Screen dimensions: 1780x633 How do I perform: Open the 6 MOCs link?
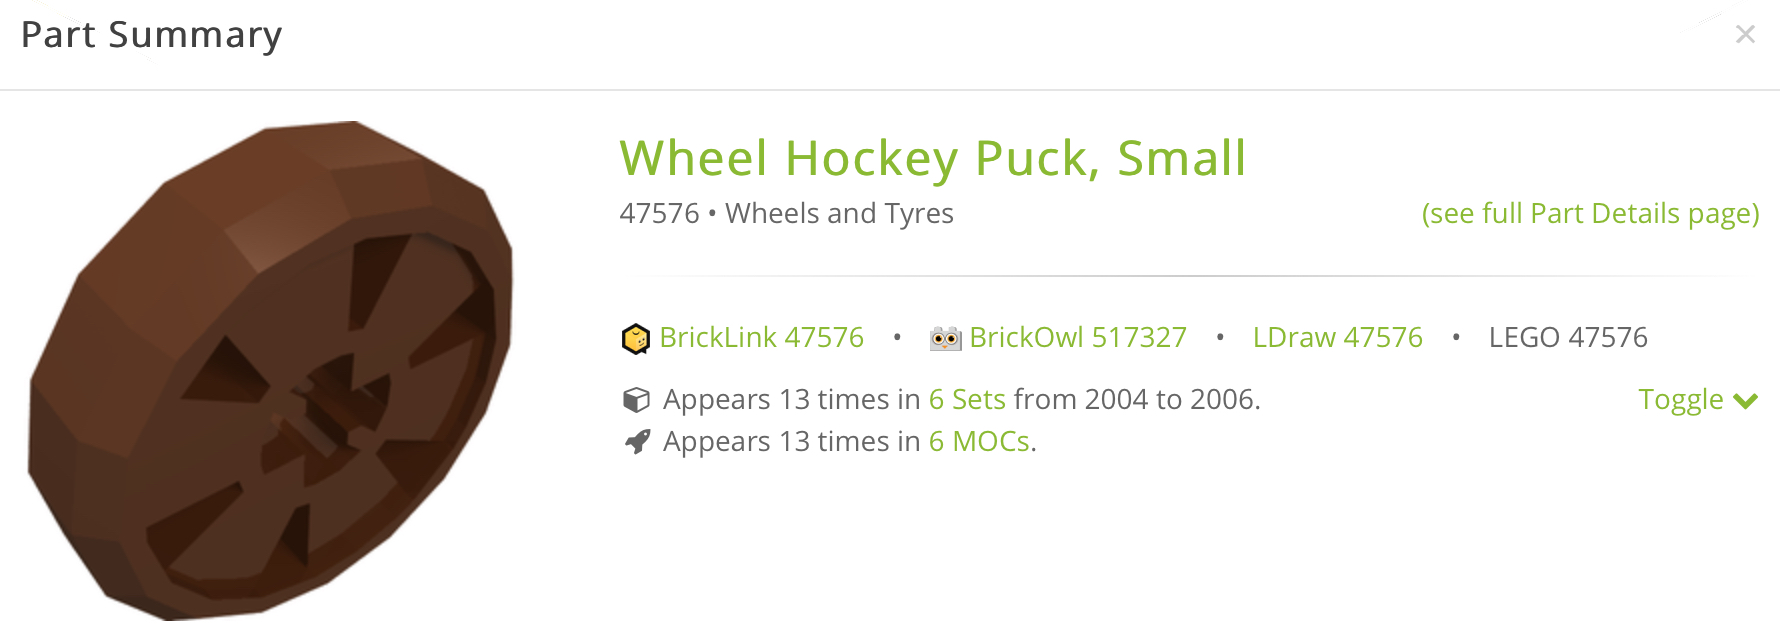[979, 441]
